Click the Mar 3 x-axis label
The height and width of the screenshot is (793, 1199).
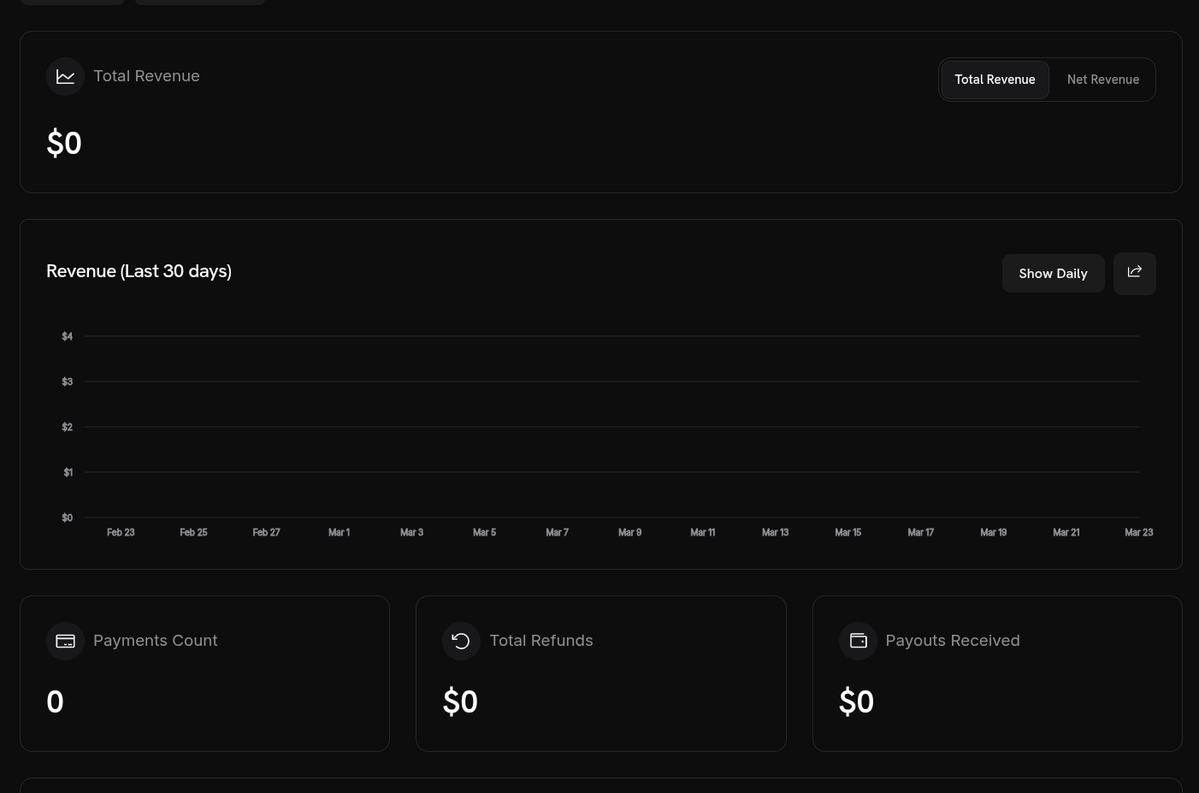411,532
